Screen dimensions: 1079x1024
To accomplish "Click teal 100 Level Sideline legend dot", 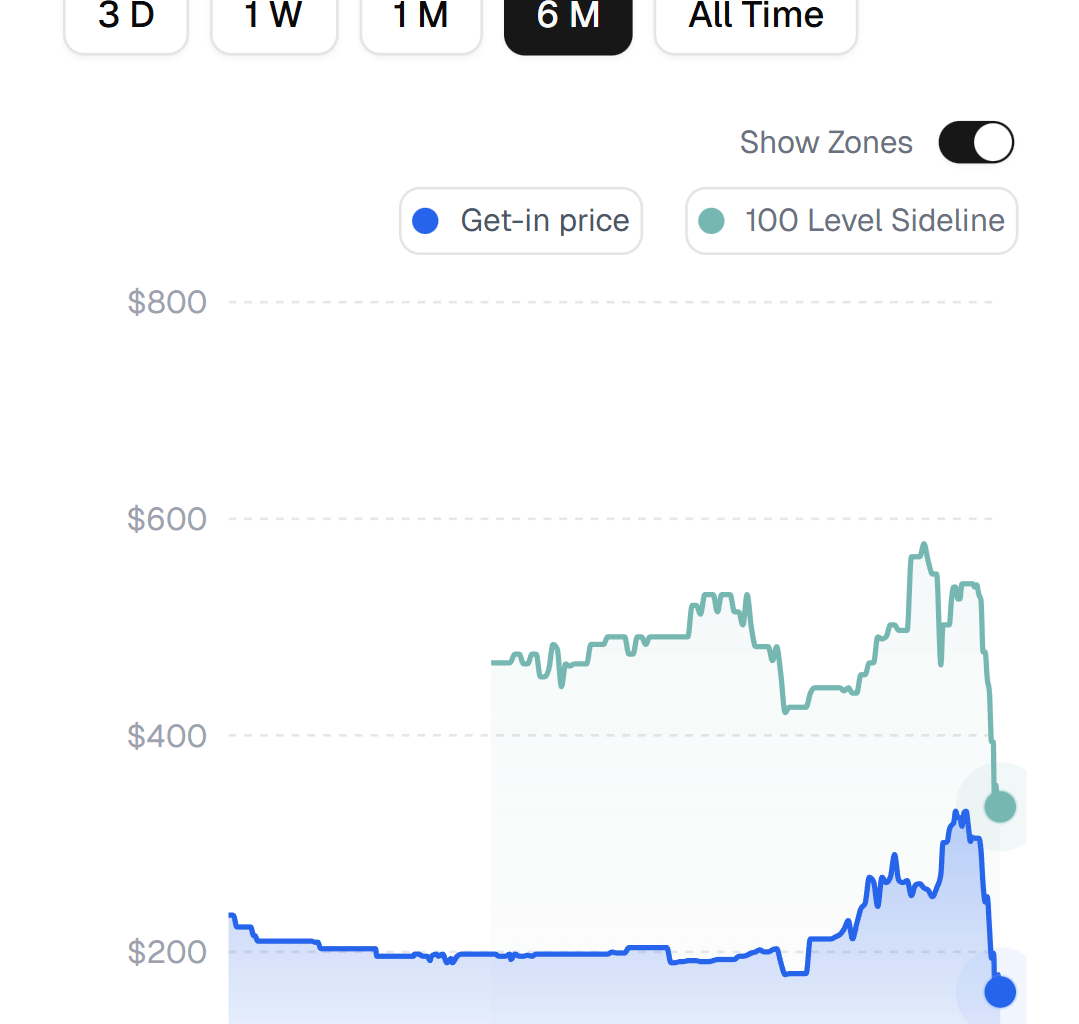I will click(x=711, y=221).
